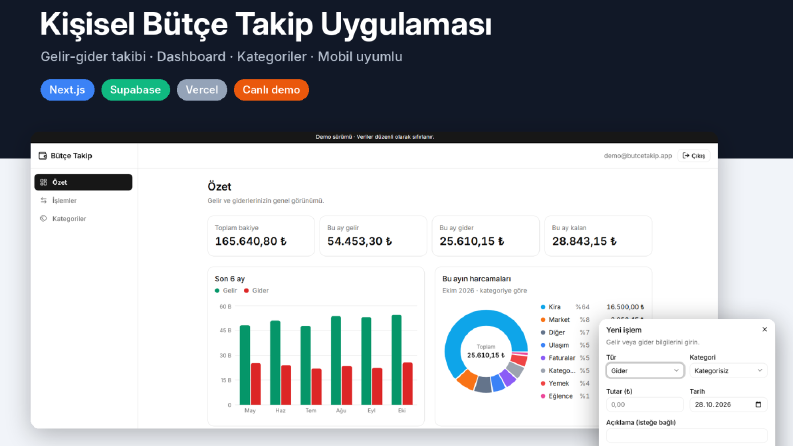Image resolution: width=793 pixels, height=446 pixels.
Task: Click the demo sürümü banner text
Action: pyautogui.click(x=375, y=137)
